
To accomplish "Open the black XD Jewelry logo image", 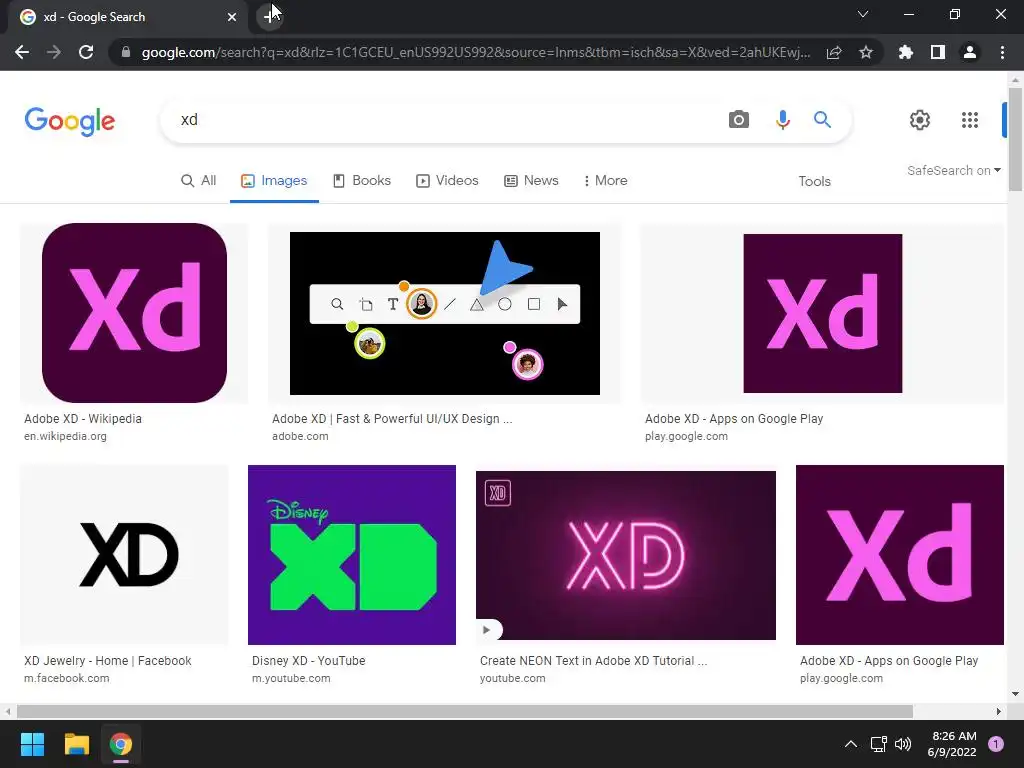I will coord(125,554).
